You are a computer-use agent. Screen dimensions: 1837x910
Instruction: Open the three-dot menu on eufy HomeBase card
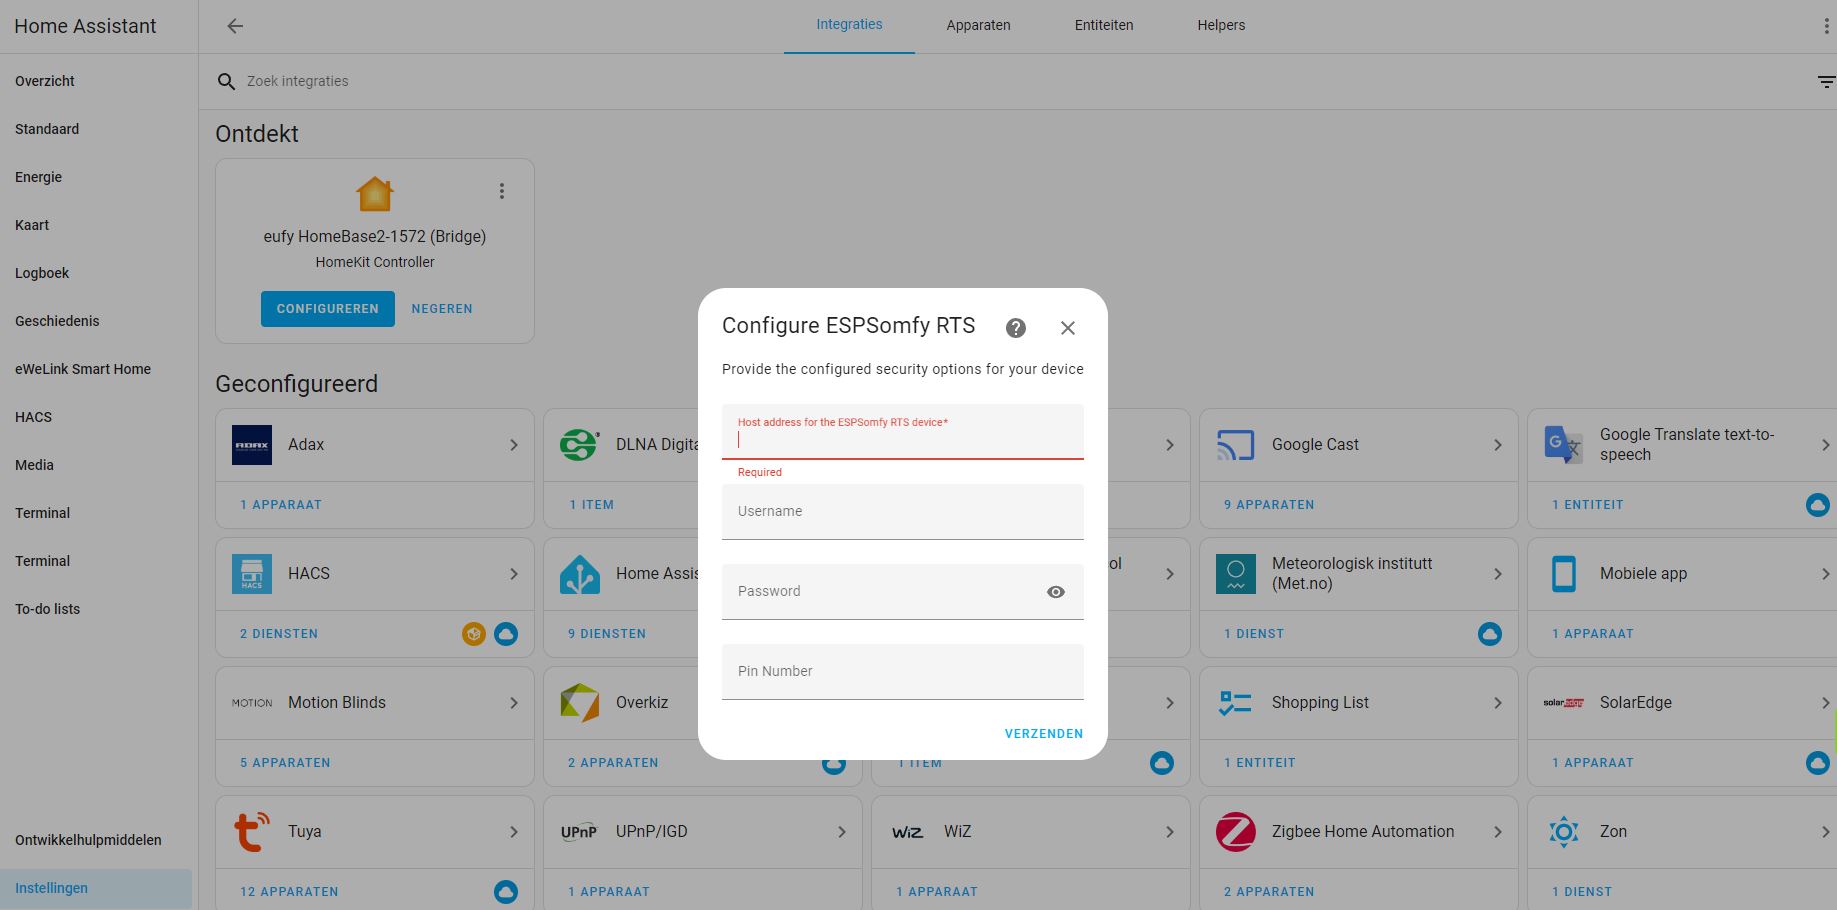[502, 190]
